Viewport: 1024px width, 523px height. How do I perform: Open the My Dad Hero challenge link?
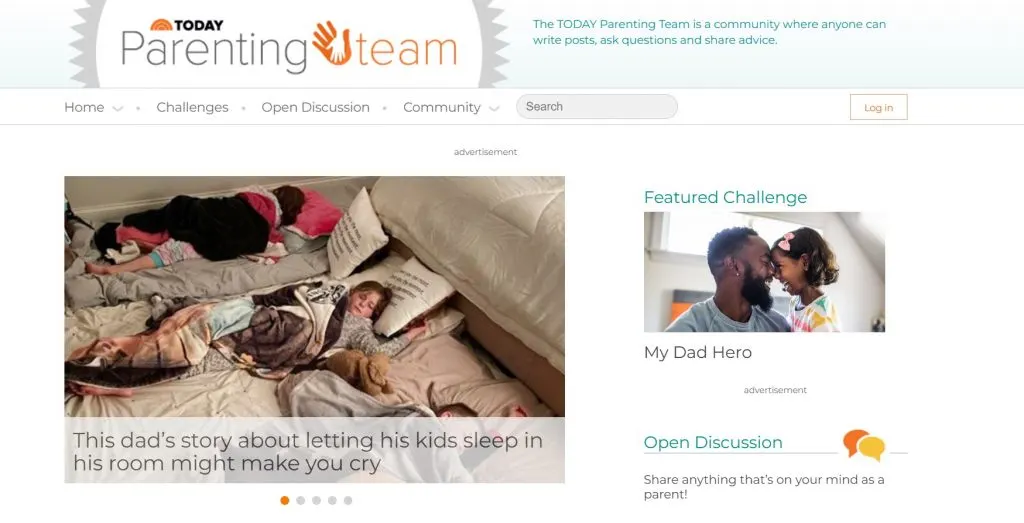click(697, 353)
